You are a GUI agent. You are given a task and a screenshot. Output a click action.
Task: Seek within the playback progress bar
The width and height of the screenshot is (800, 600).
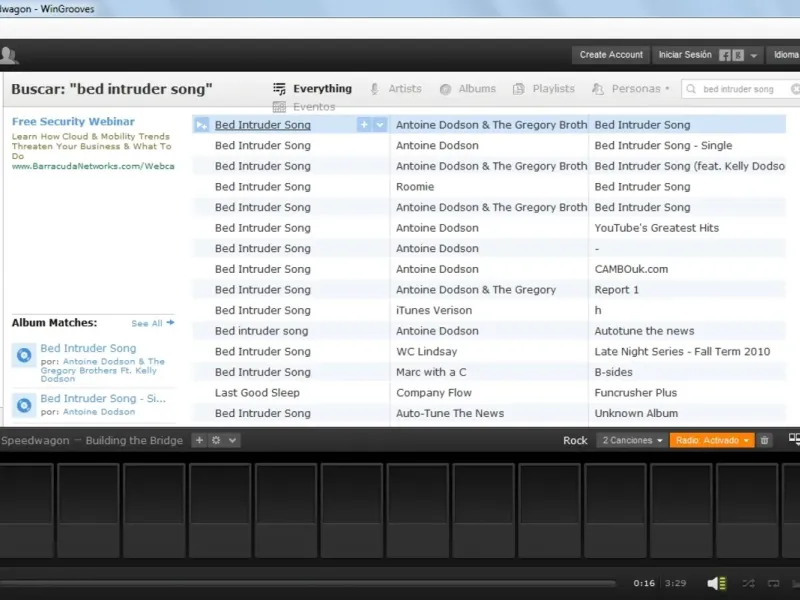(308, 583)
